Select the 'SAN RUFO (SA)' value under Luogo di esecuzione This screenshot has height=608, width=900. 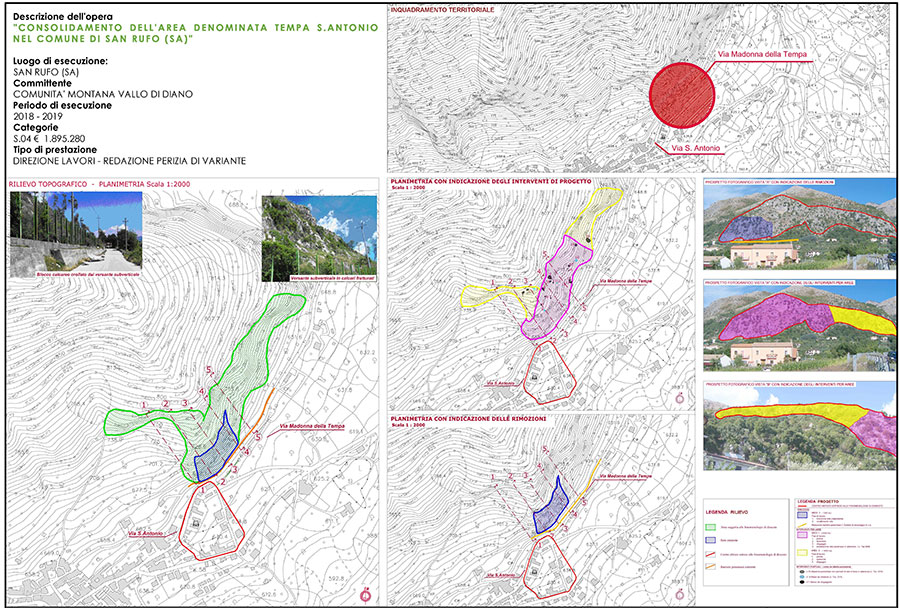(46, 72)
